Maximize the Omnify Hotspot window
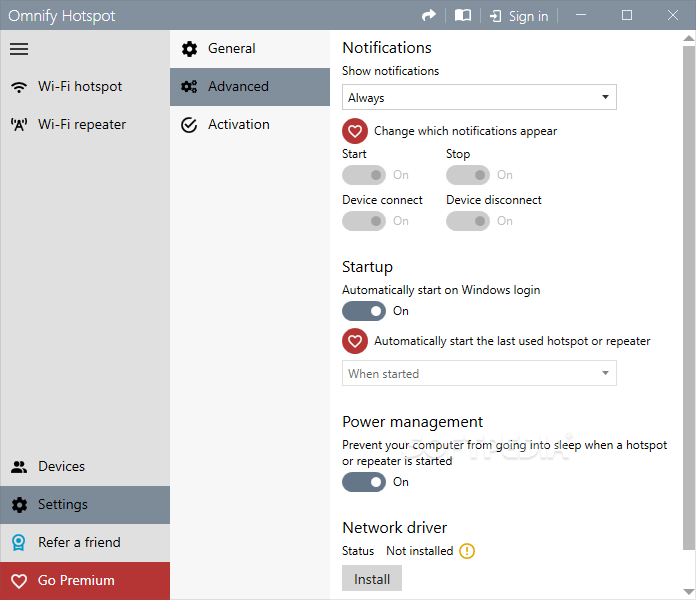The height and width of the screenshot is (600, 696). pyautogui.click(x=627, y=16)
